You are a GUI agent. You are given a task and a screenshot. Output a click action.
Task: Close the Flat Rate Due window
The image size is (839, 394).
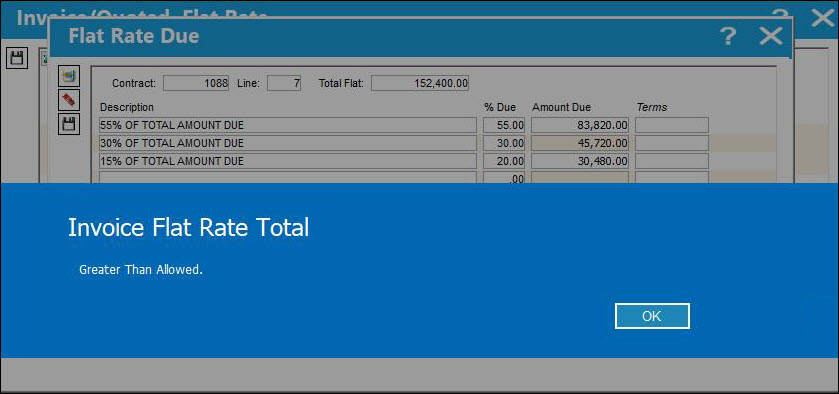tap(771, 36)
